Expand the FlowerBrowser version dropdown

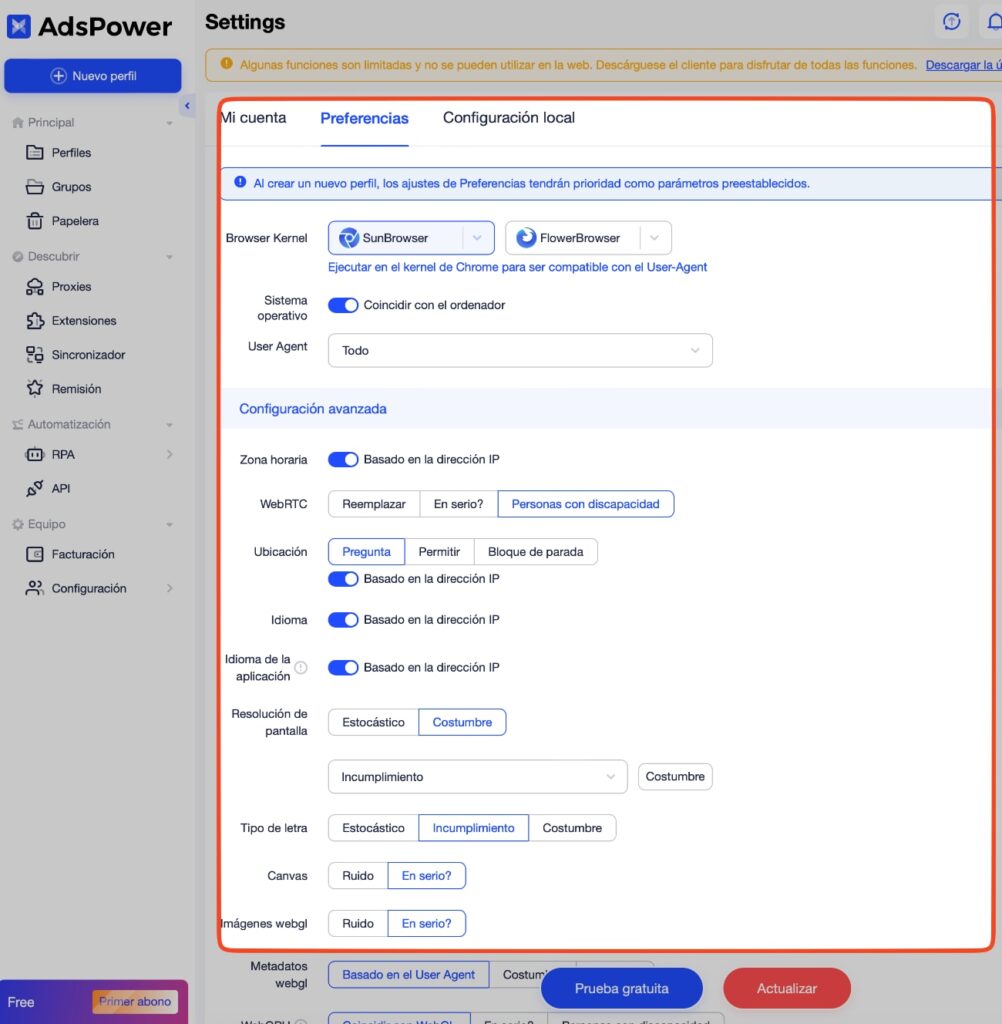(655, 237)
